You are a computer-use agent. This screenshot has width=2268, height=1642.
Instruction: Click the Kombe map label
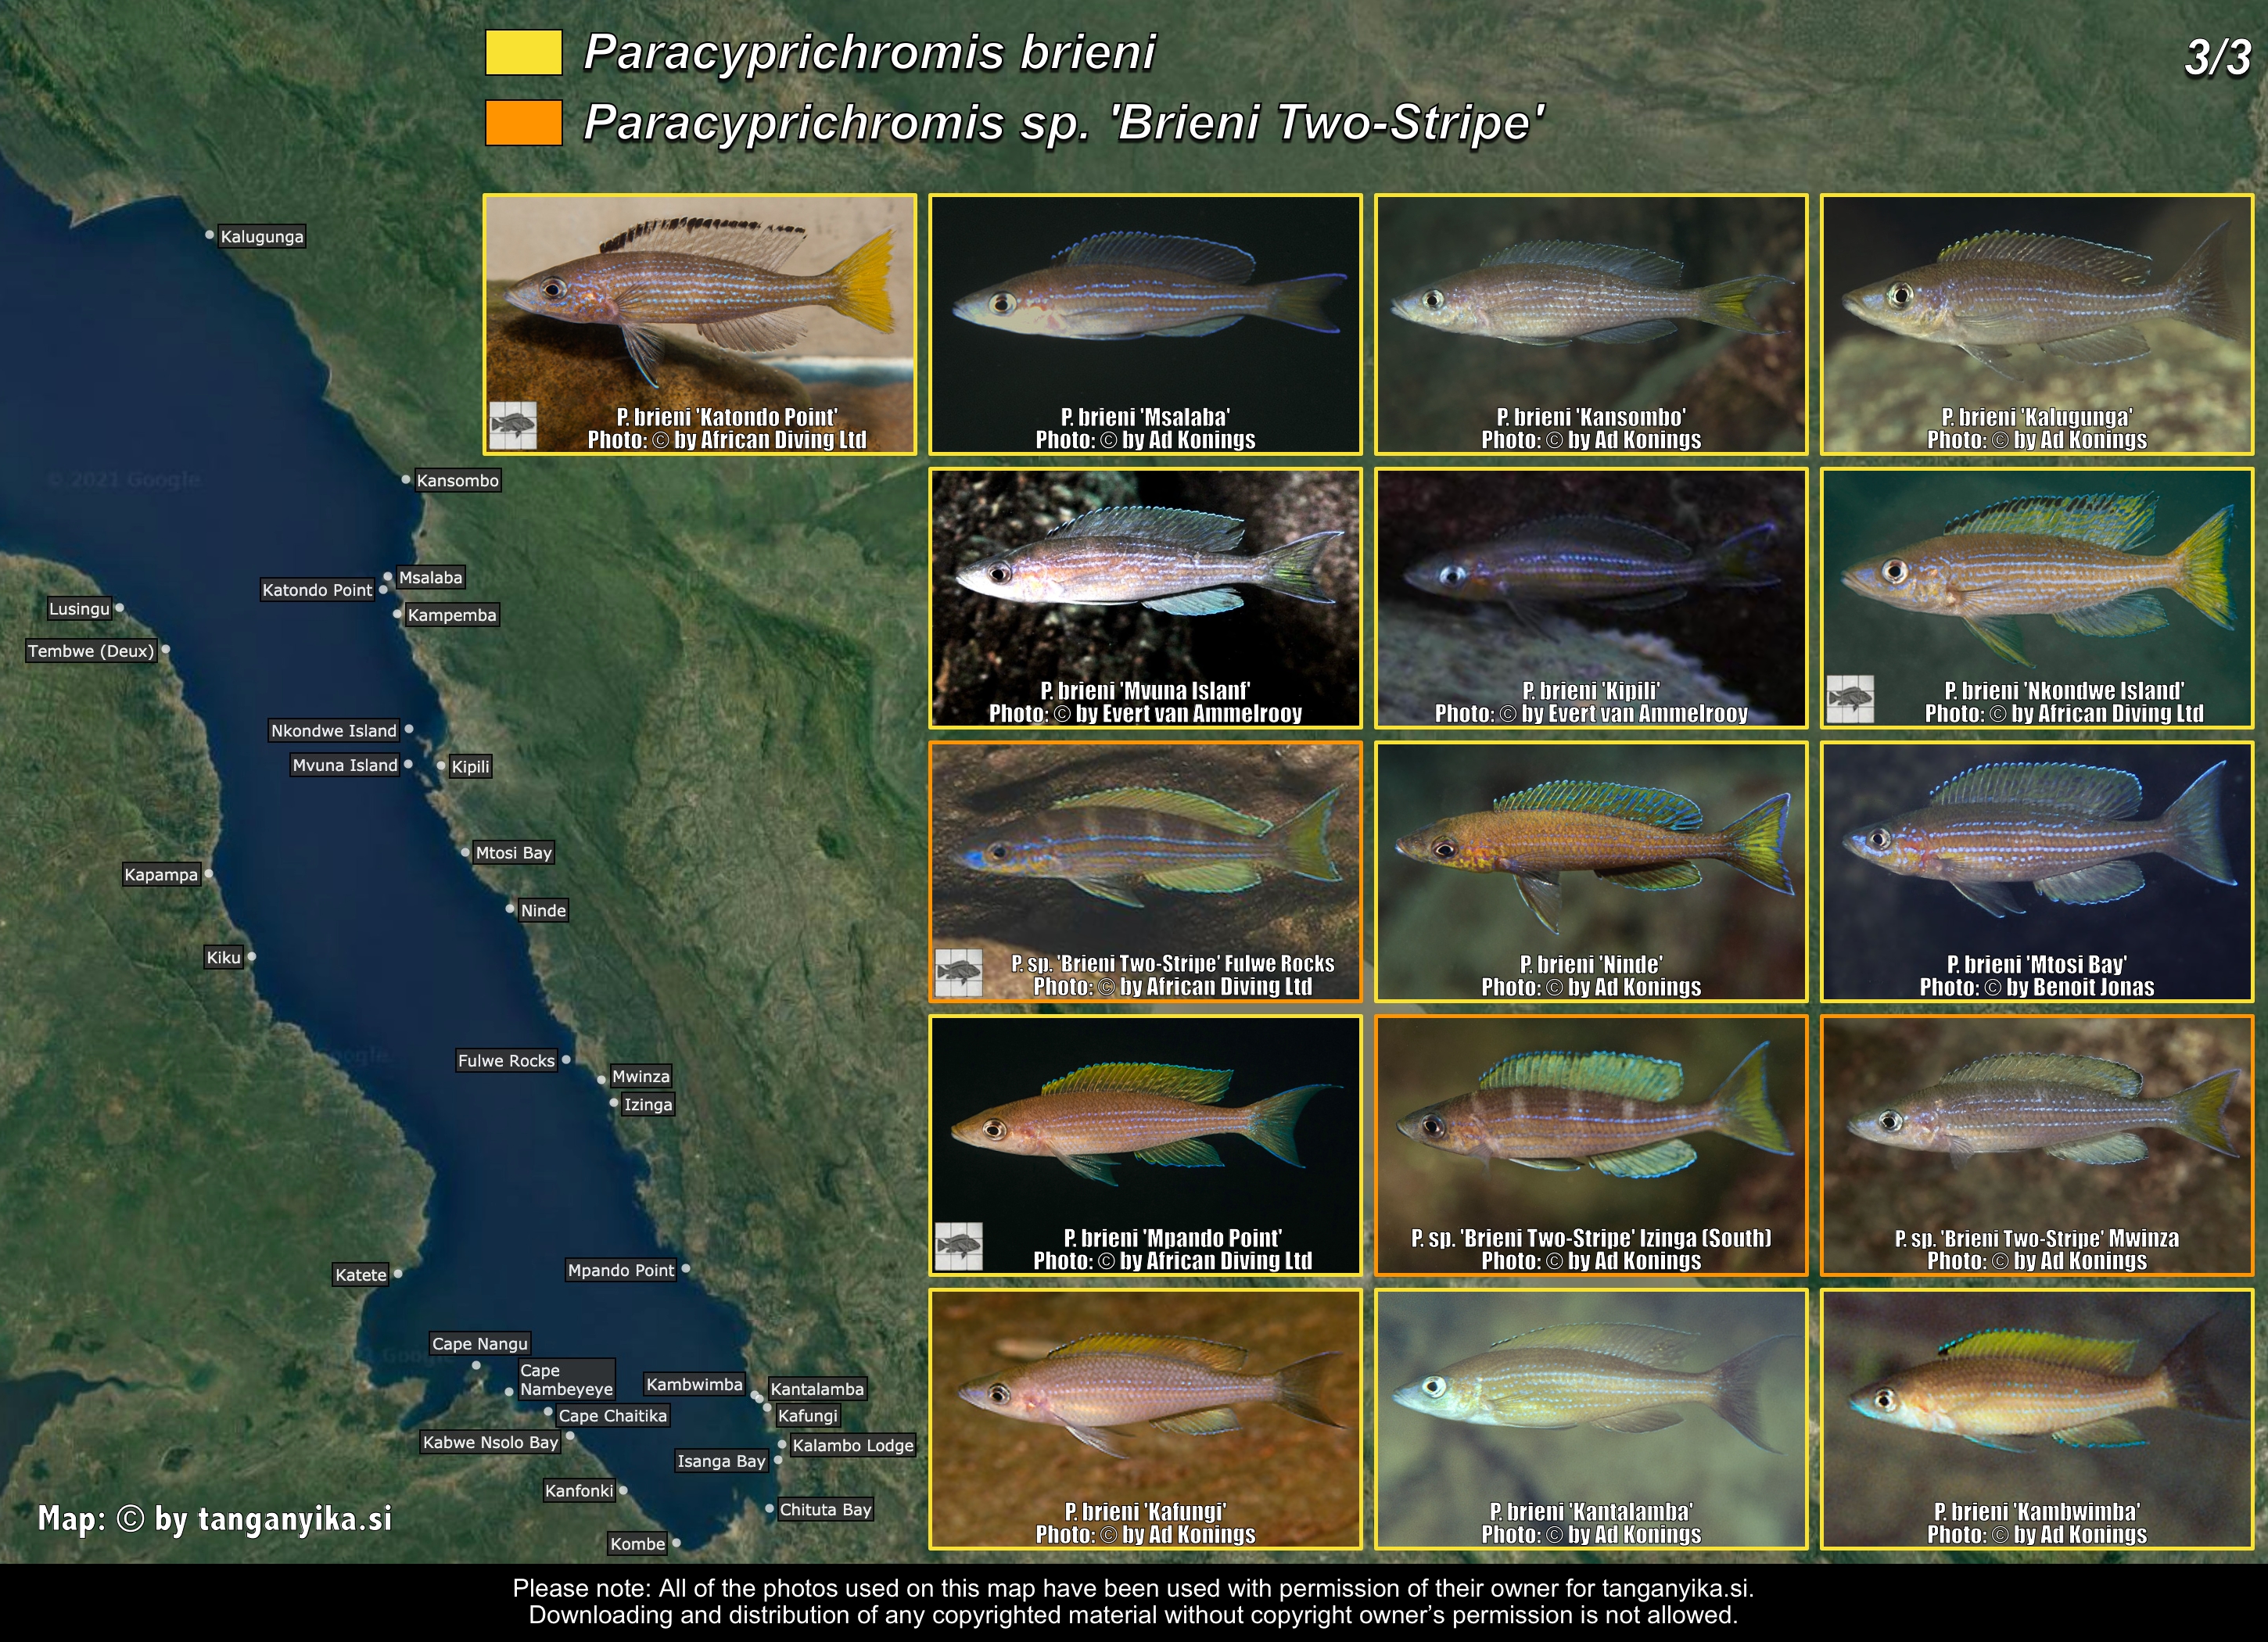click(x=638, y=1544)
